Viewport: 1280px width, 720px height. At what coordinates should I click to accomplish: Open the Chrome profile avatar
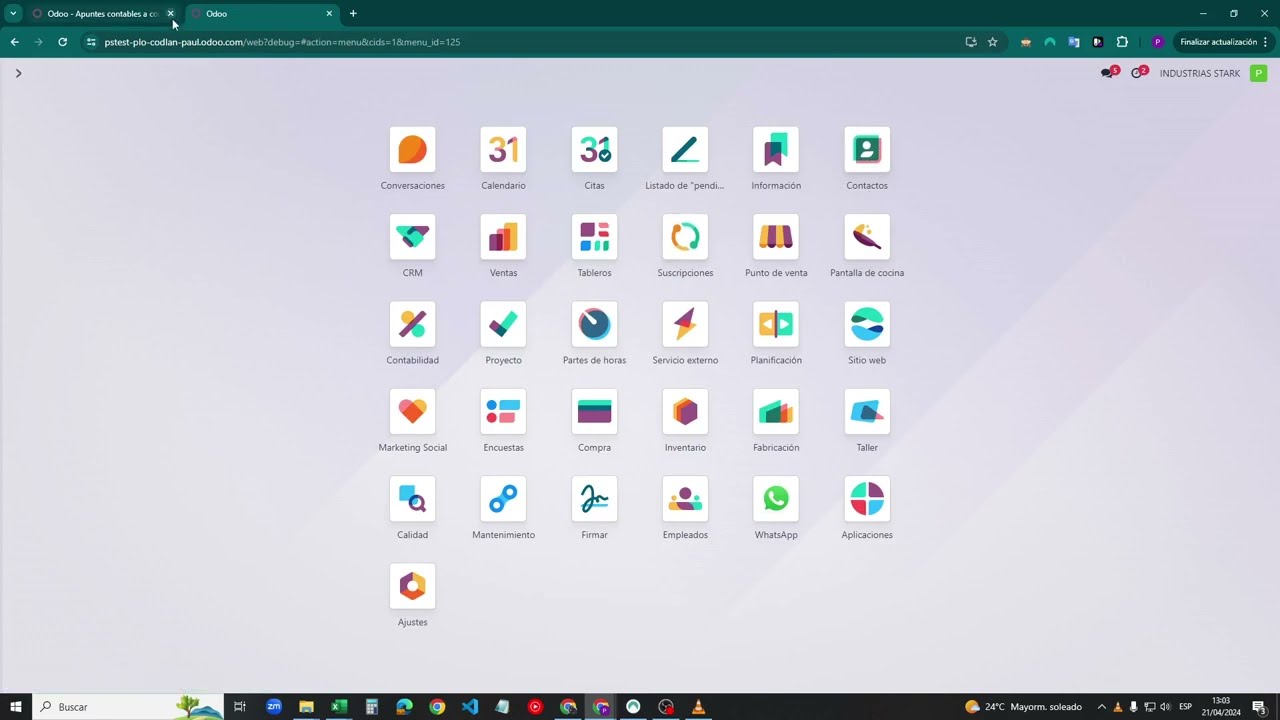tap(1157, 42)
